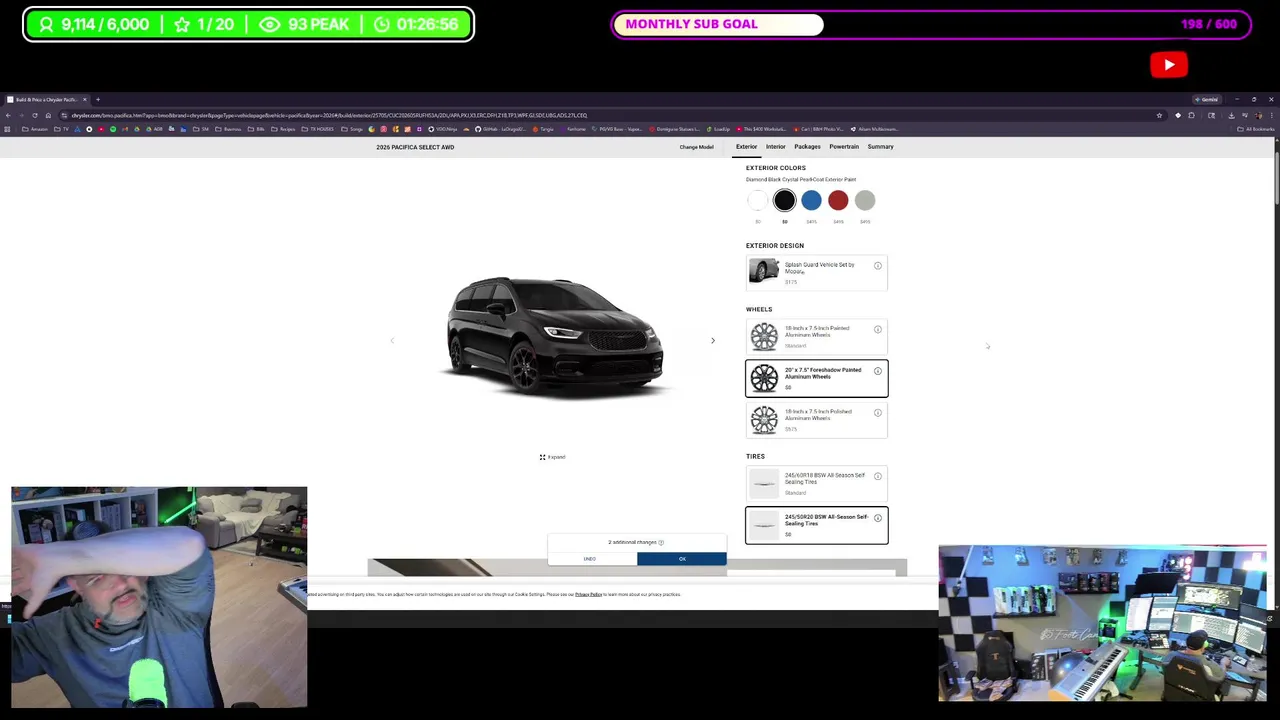Click the browser forward arrow
The image size is (1280, 720).
[x=21, y=115]
